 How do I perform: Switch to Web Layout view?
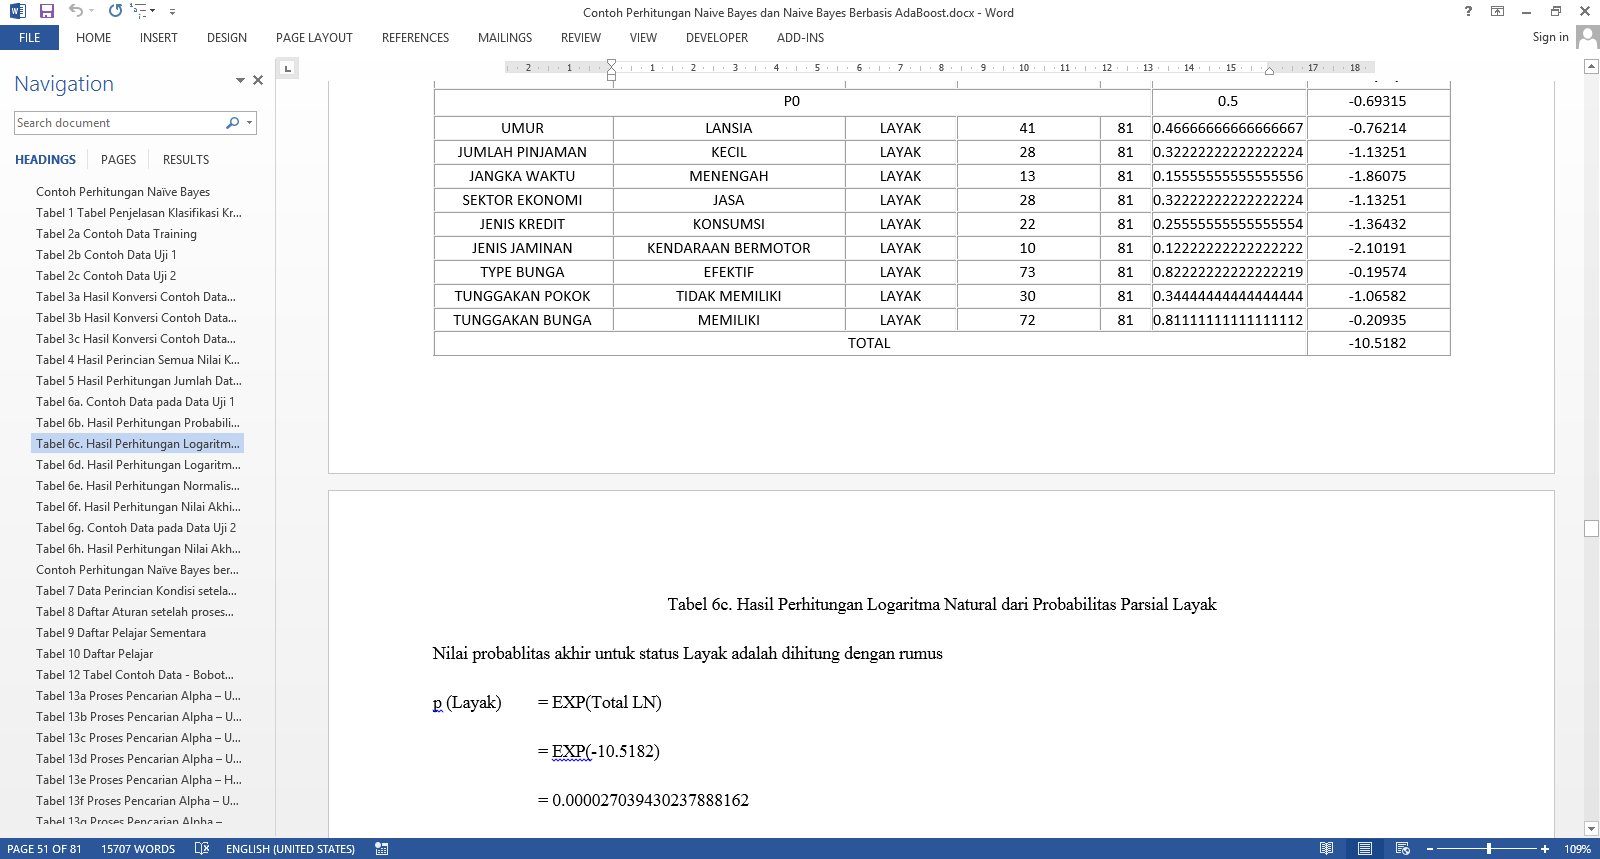tap(1402, 848)
